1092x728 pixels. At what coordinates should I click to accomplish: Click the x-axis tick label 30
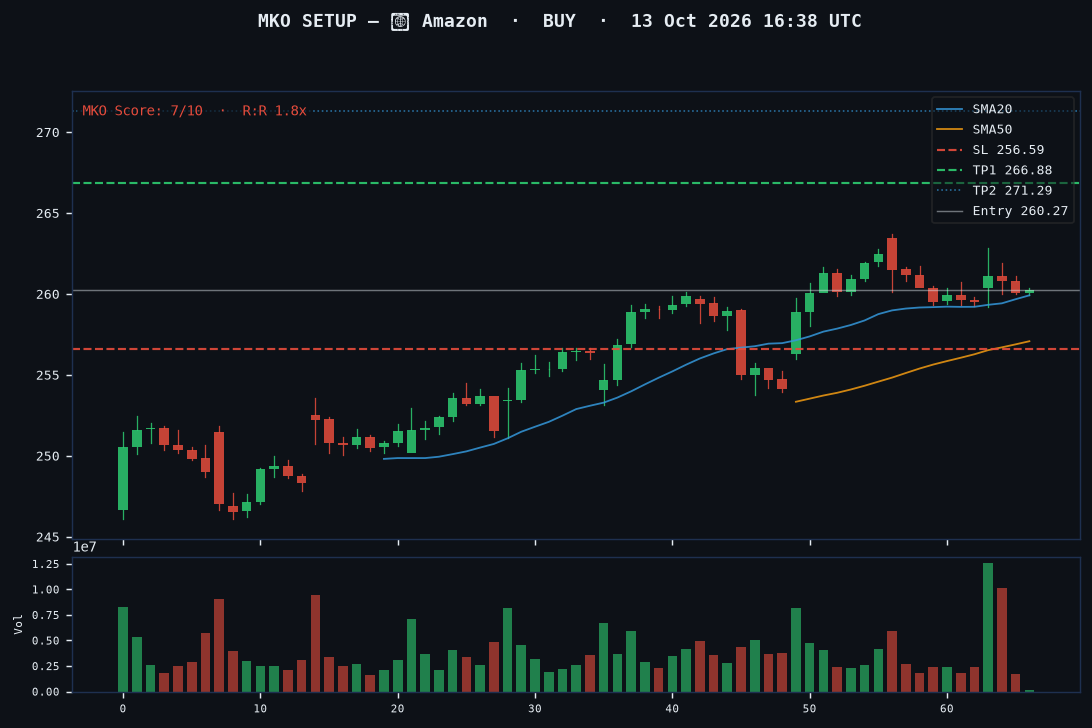tap(535, 709)
